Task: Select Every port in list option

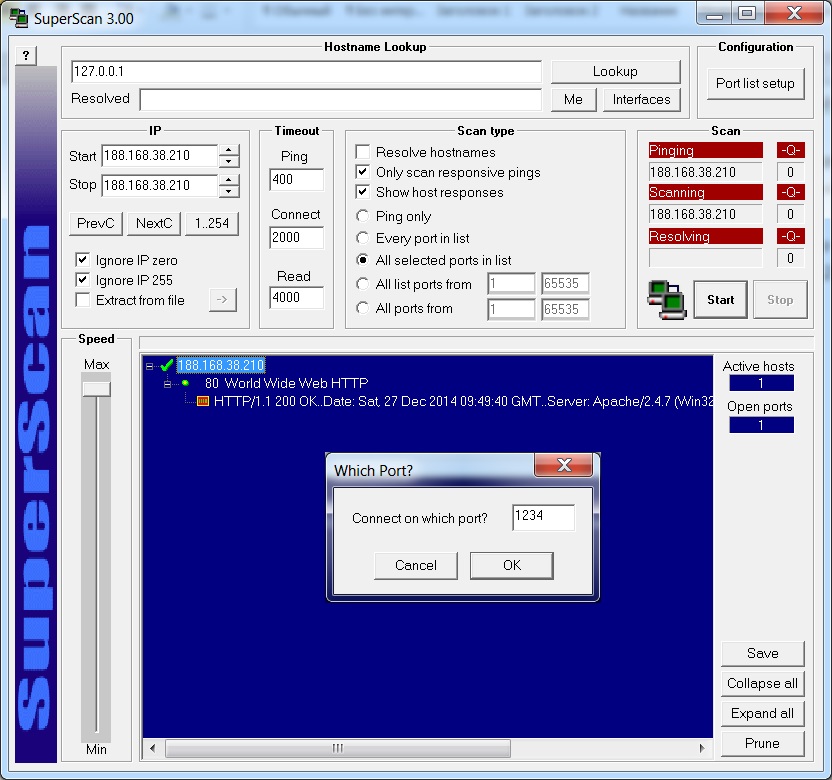Action: 362,238
